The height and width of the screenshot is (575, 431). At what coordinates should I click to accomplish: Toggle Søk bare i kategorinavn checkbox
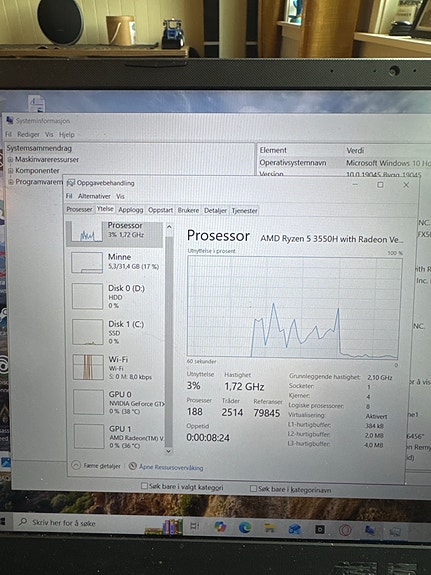coord(253,488)
